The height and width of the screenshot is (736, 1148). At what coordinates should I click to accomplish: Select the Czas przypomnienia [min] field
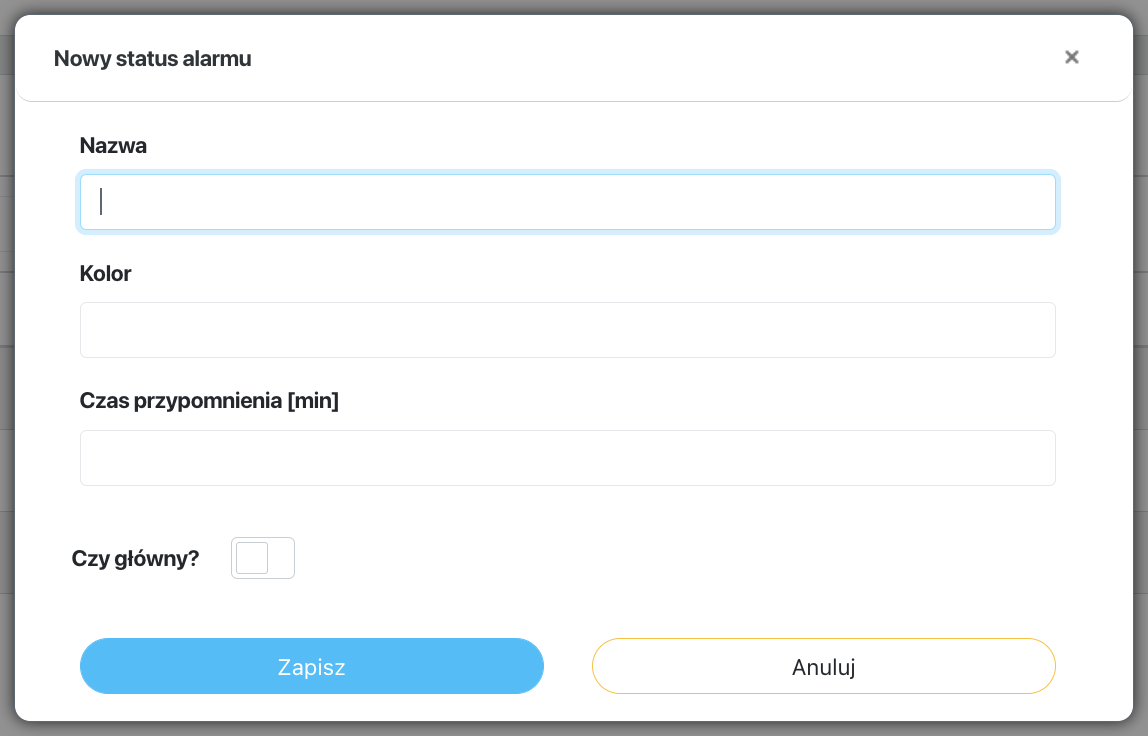[567, 457]
